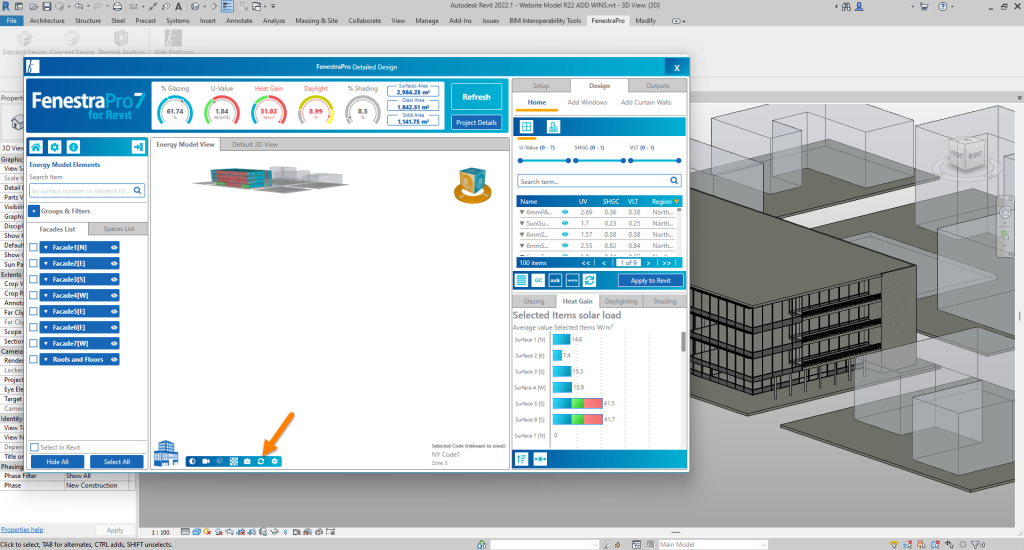Image resolution: width=1024 pixels, height=550 pixels.
Task: Expand the Facade1[N] dropdown arrow
Action: pyautogui.click(x=46, y=248)
